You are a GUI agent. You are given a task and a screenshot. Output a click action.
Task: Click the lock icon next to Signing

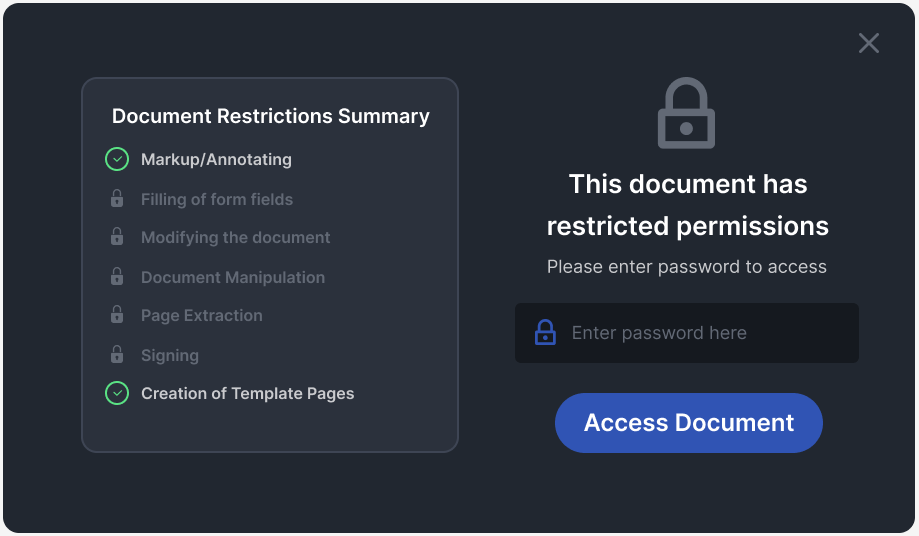[117, 354]
